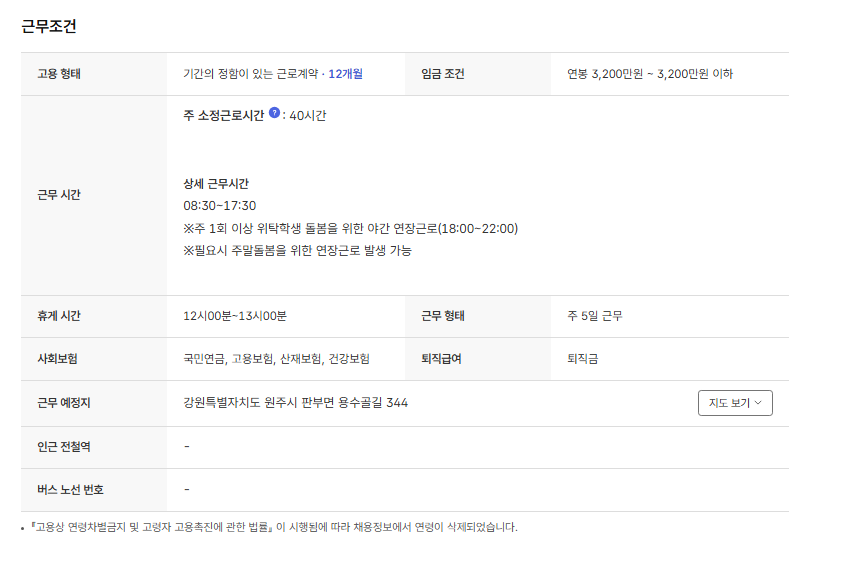This screenshot has width=866, height=571.
Task: Click the blue 12개월 contract period text
Action: (x=345, y=74)
